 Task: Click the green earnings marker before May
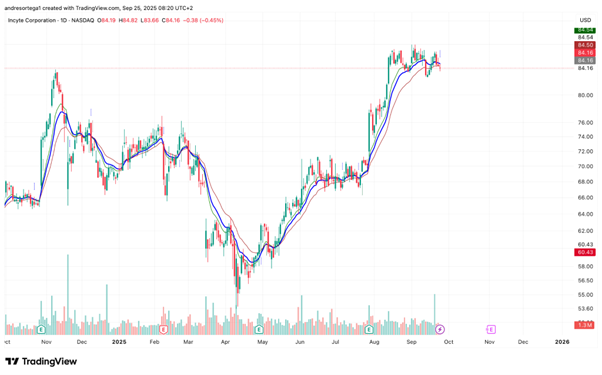click(x=259, y=329)
